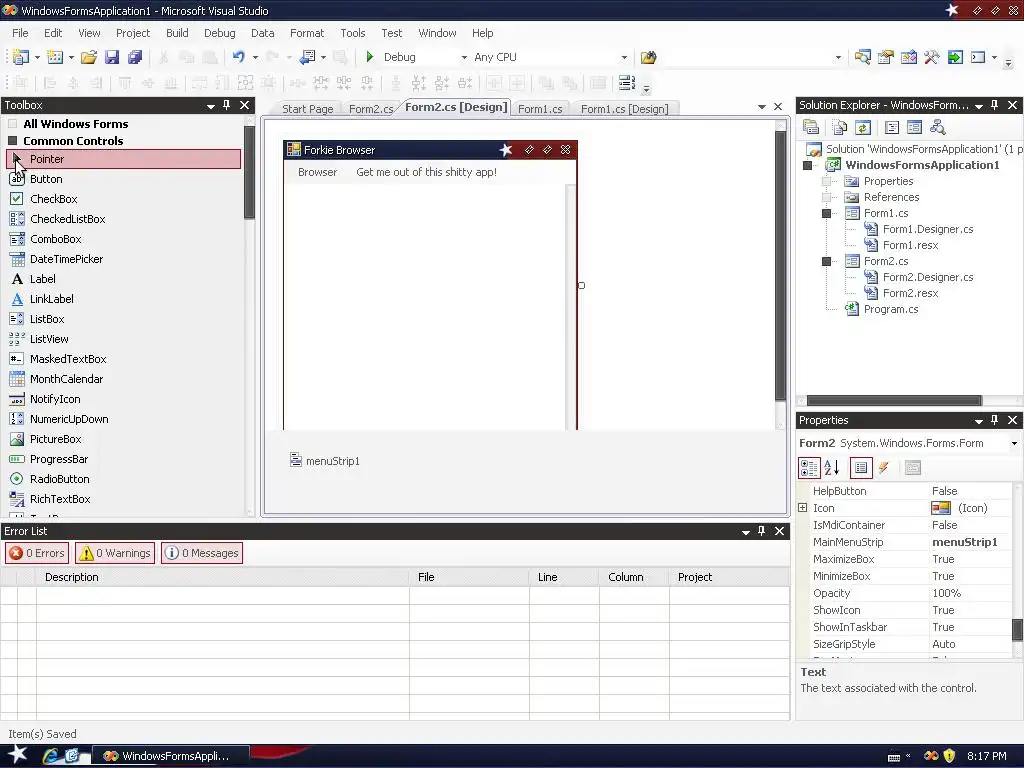This screenshot has height=768, width=1024.
Task: Save the current file with the floppy icon
Action: click(x=112, y=57)
